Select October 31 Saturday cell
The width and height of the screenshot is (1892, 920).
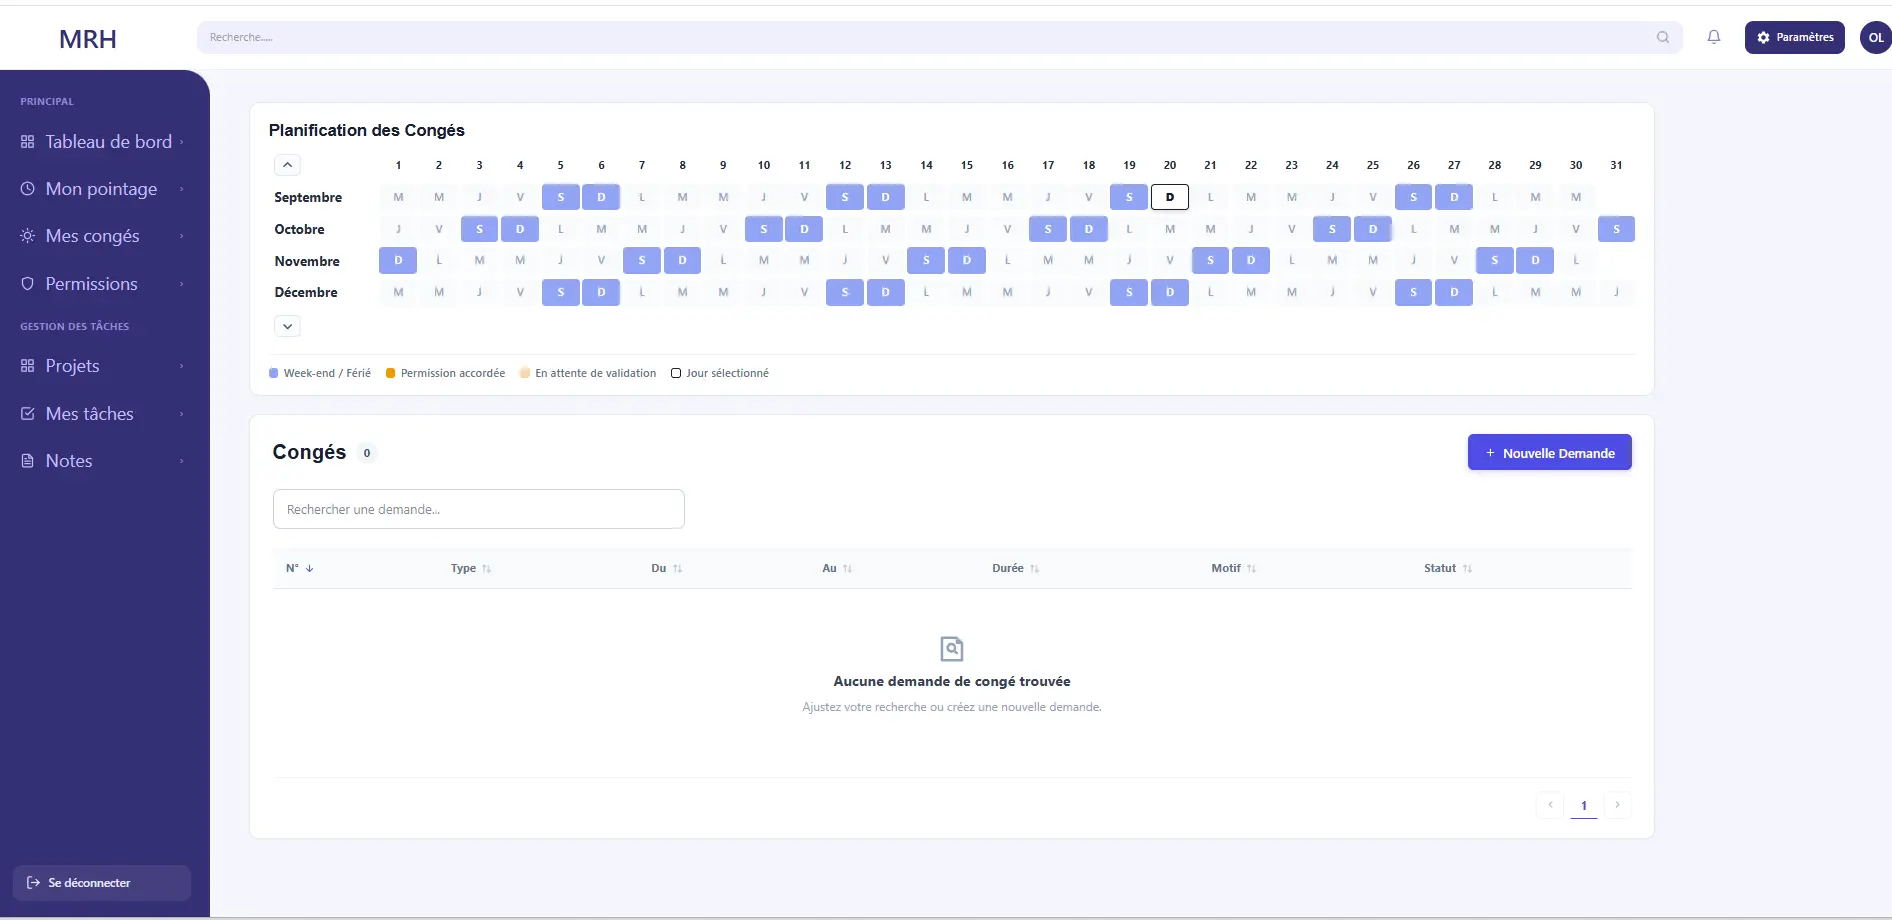tap(1616, 229)
